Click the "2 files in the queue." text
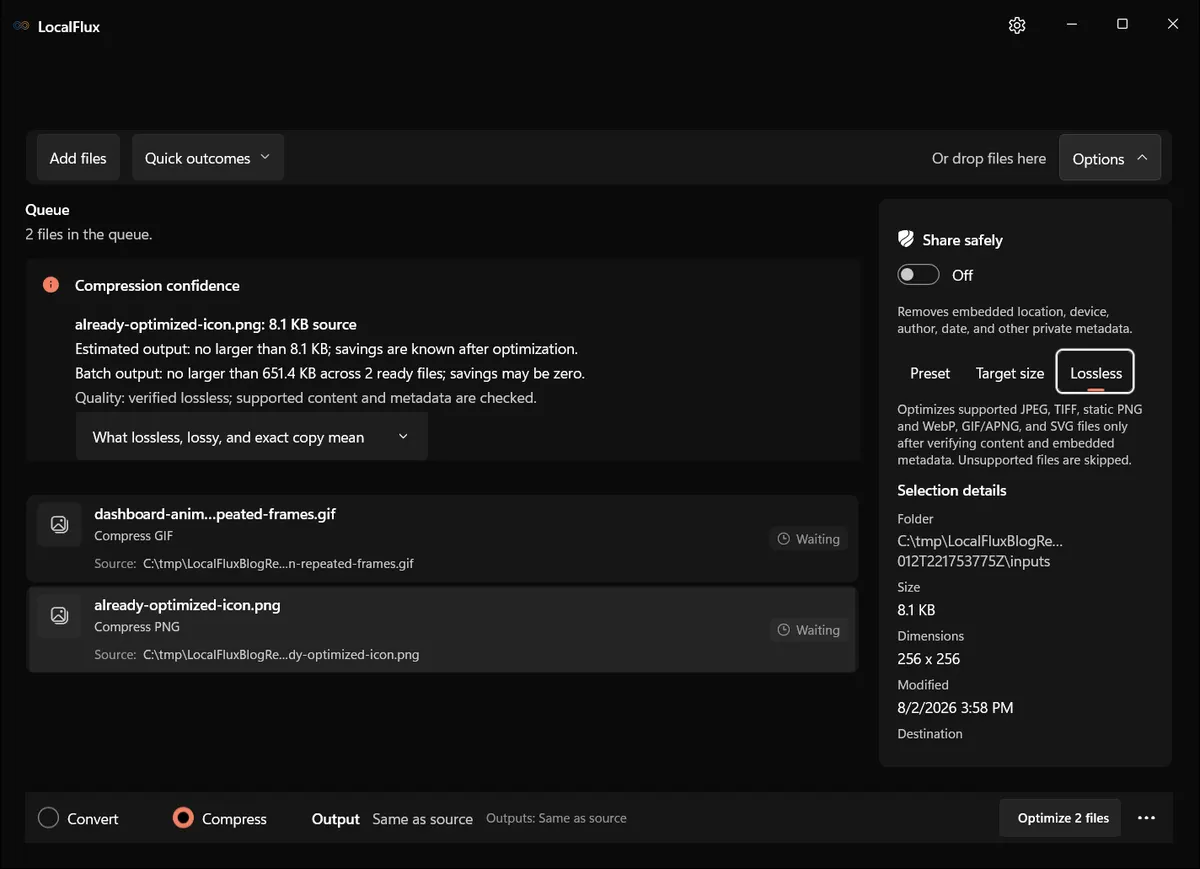Screen dimensions: 1200x869 89,235
